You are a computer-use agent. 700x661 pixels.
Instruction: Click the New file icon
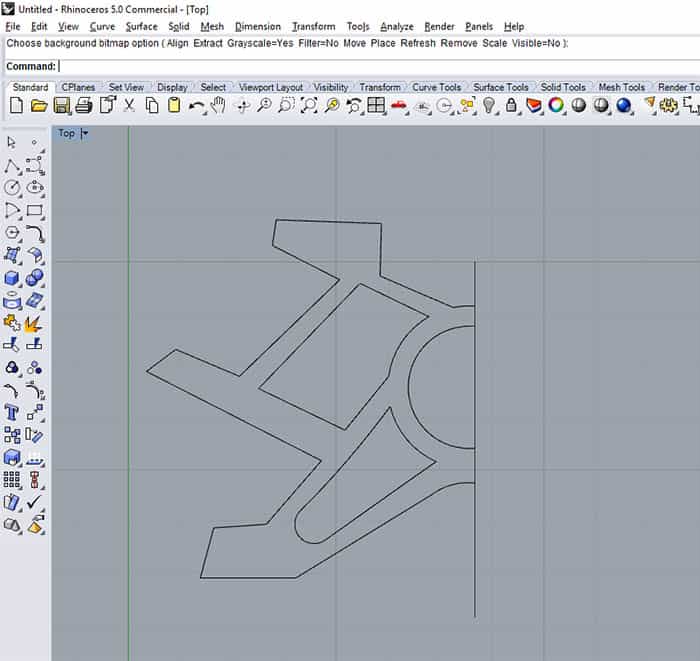pyautogui.click(x=17, y=106)
